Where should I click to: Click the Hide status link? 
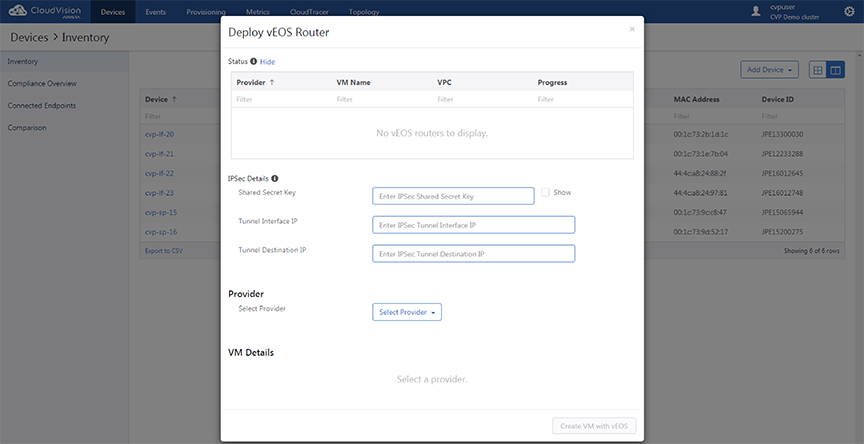(x=267, y=62)
